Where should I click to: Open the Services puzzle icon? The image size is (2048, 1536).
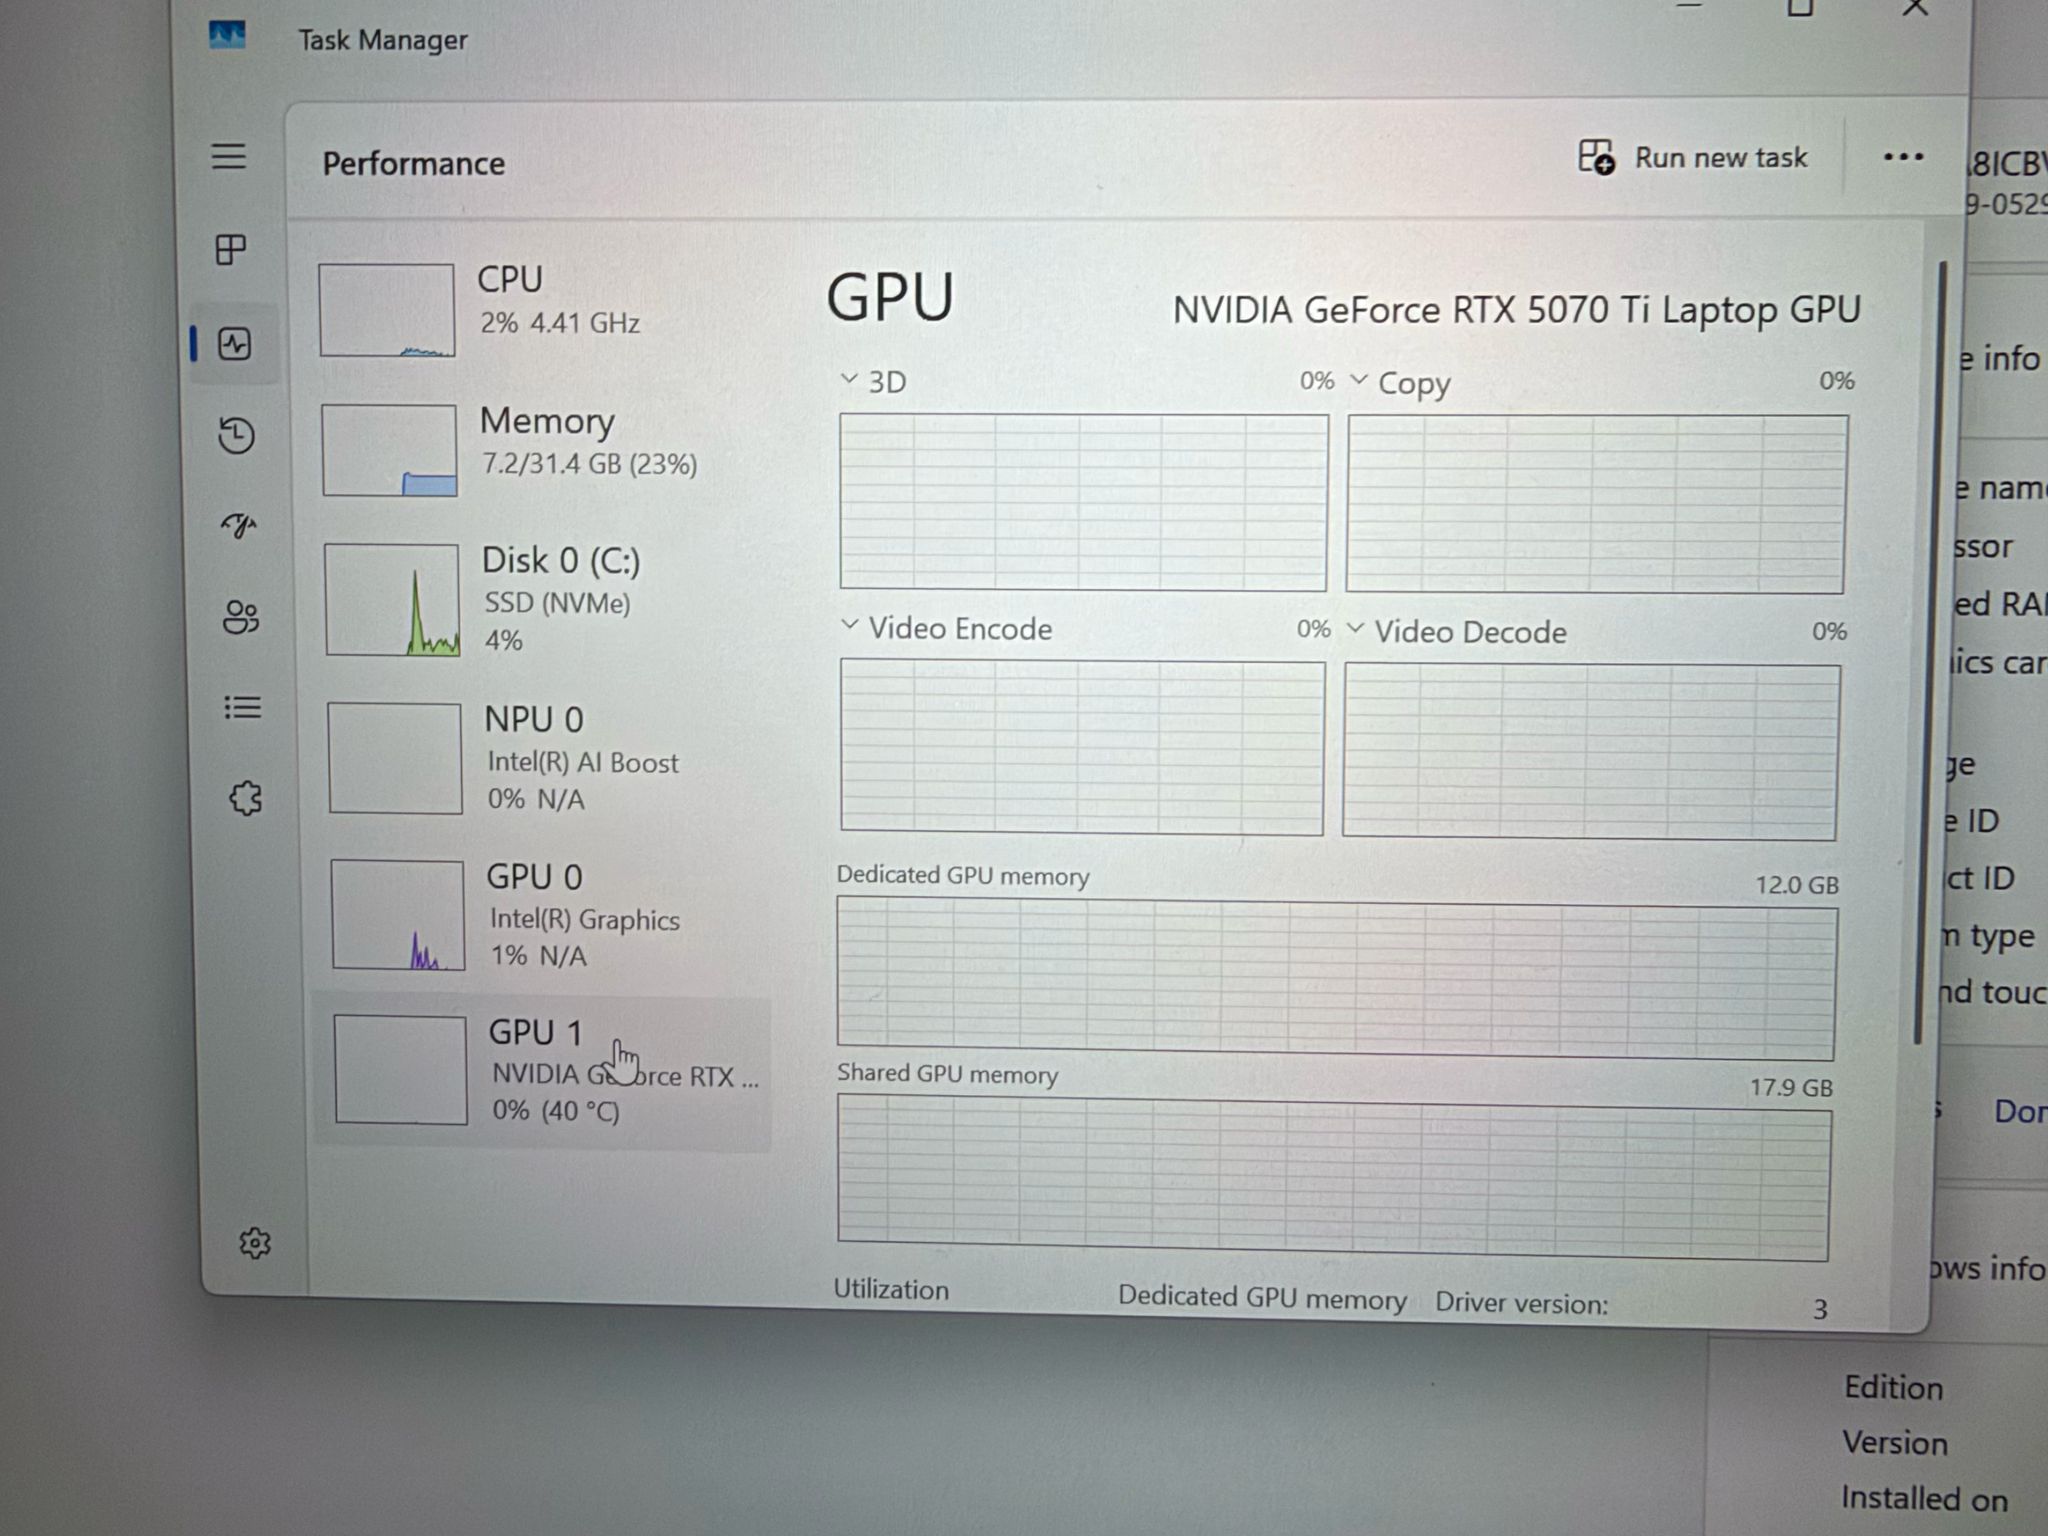(x=246, y=799)
